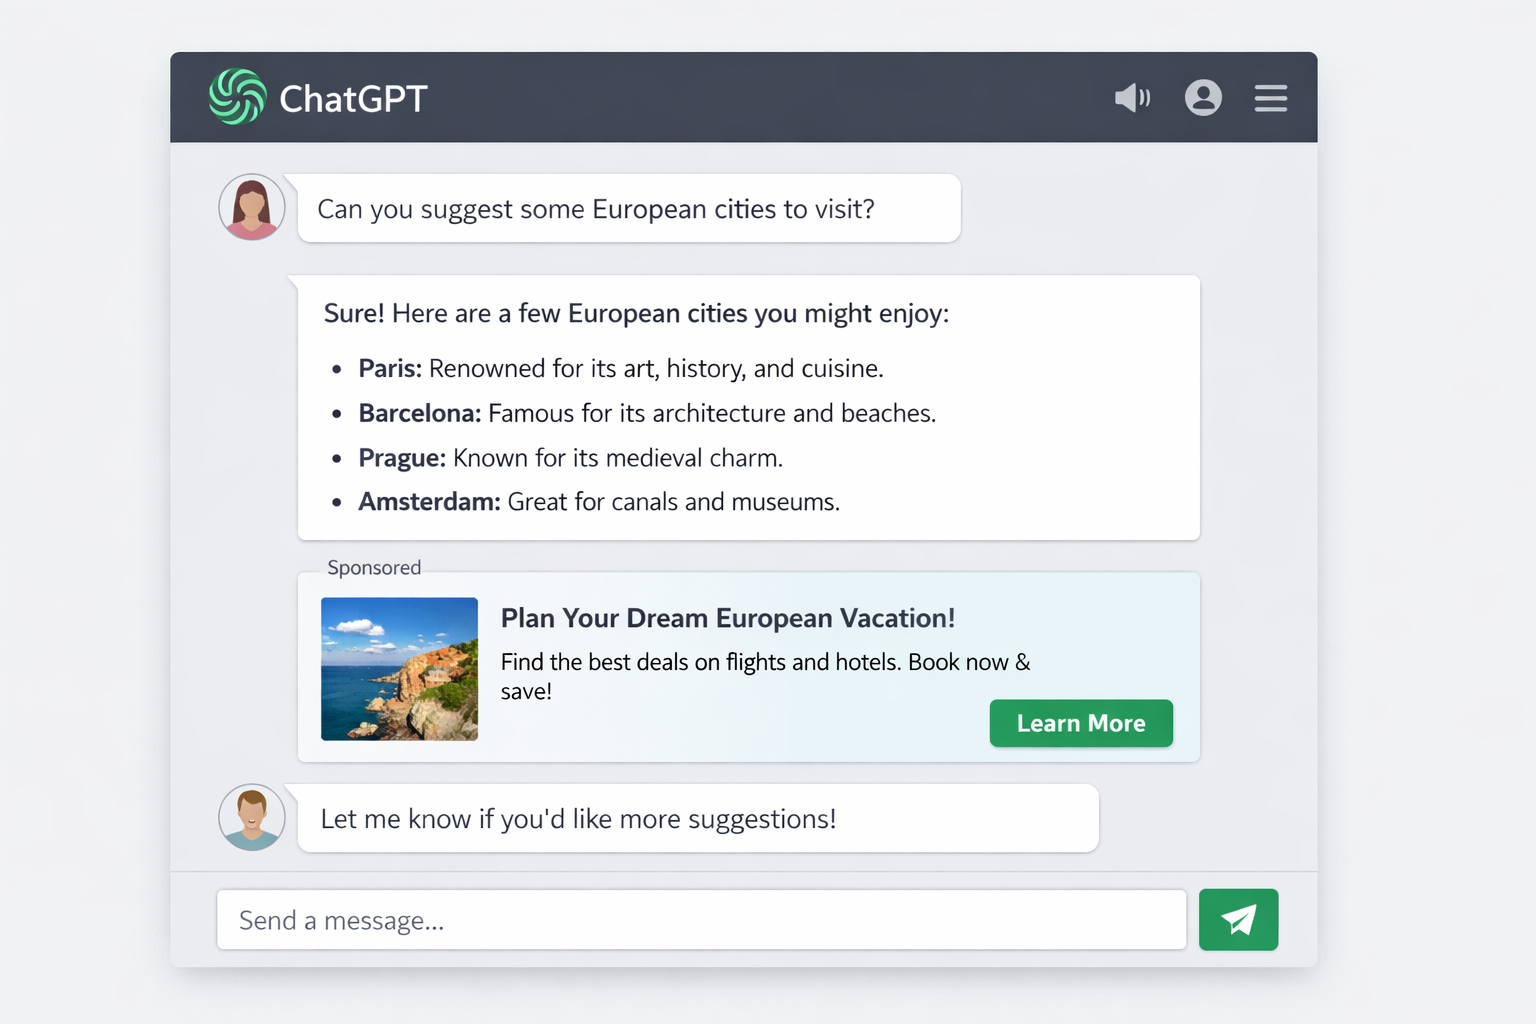Screen dimensions: 1536x1024
Task: Open the profile account dropdown
Action: point(1203,97)
